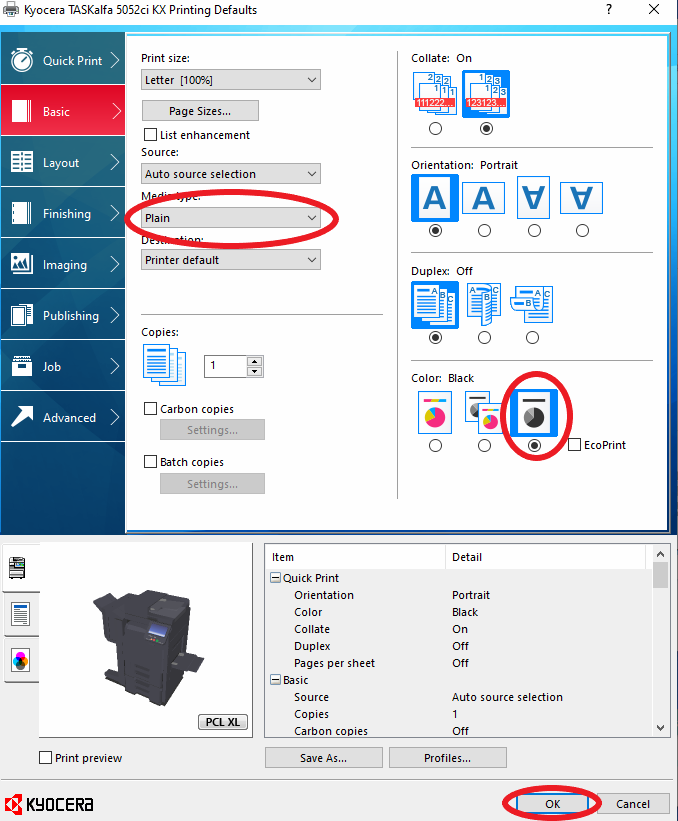The height and width of the screenshot is (821, 678).
Task: Open the Basic tab
Action: tap(63, 111)
